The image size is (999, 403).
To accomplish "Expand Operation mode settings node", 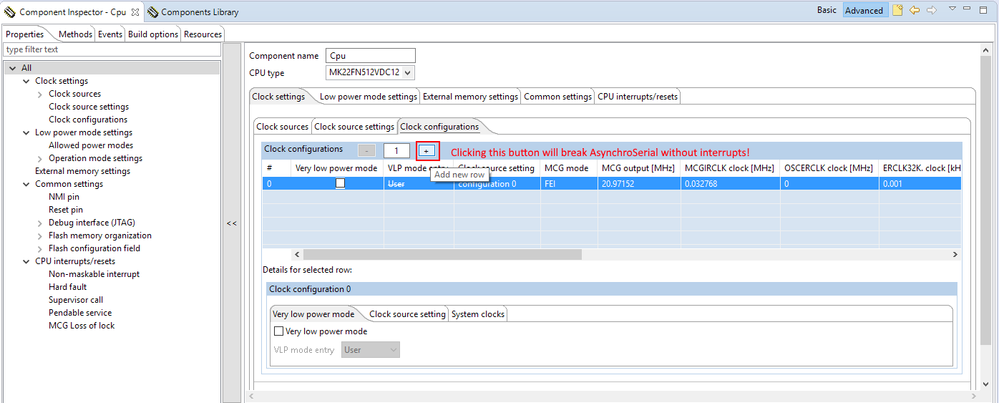I will point(40,159).
